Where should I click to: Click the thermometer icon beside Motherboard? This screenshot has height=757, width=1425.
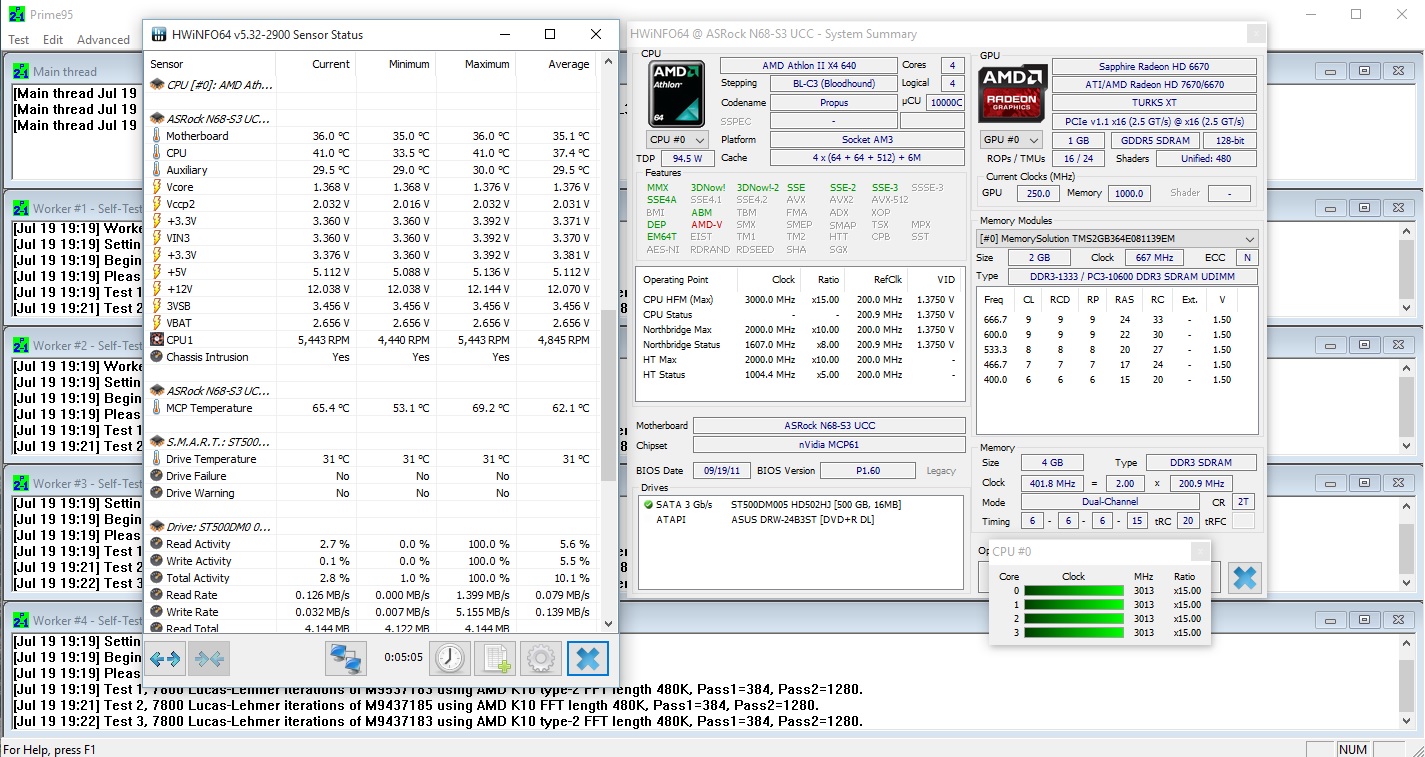click(156, 136)
